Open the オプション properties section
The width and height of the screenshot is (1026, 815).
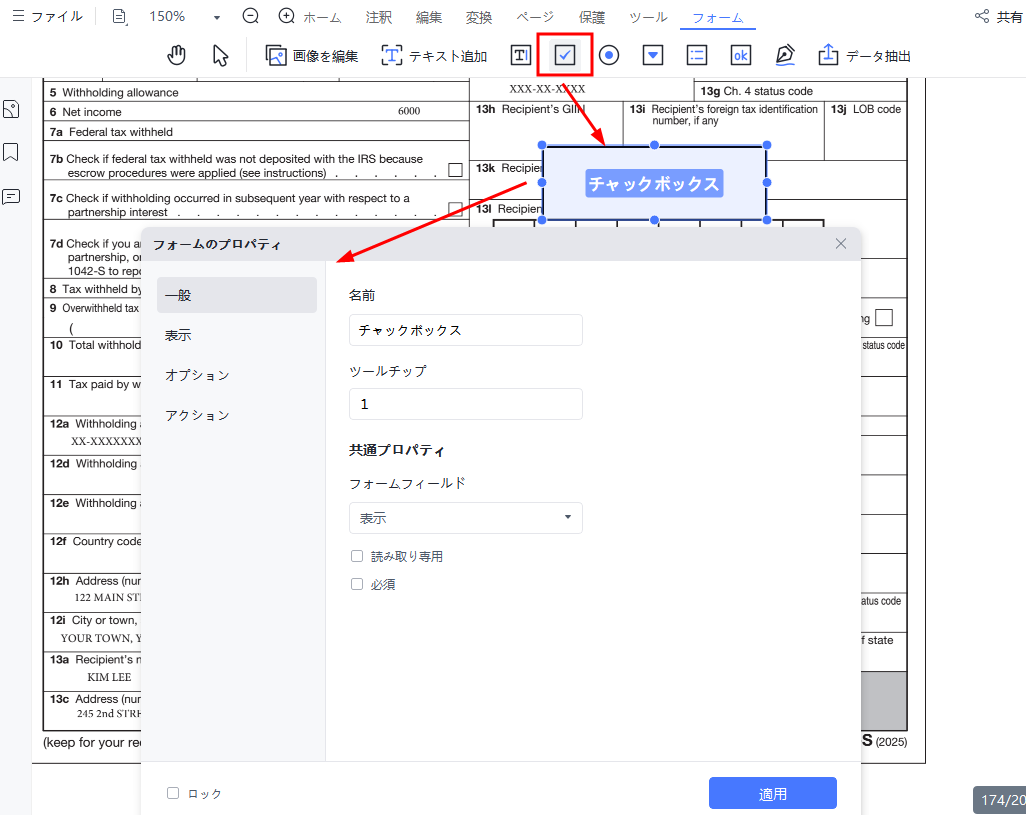pos(197,375)
